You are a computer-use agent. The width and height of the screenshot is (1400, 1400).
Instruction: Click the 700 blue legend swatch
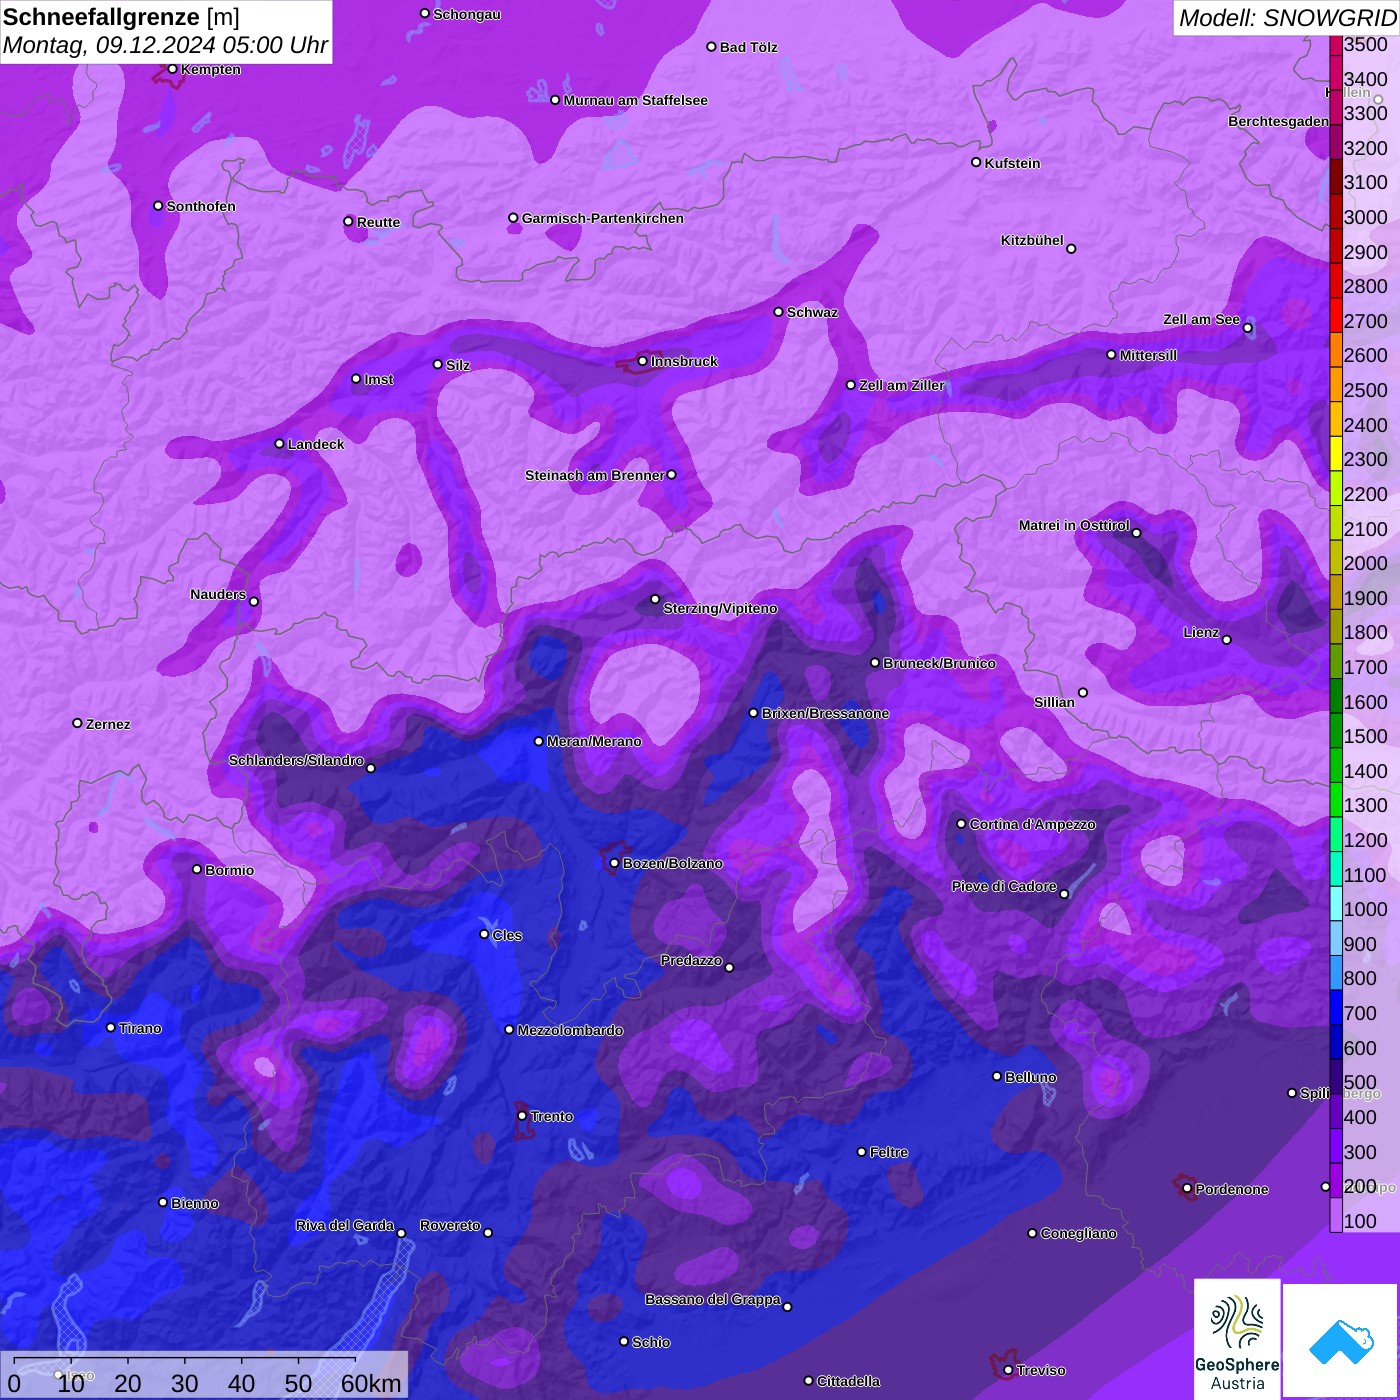click(x=1335, y=1008)
